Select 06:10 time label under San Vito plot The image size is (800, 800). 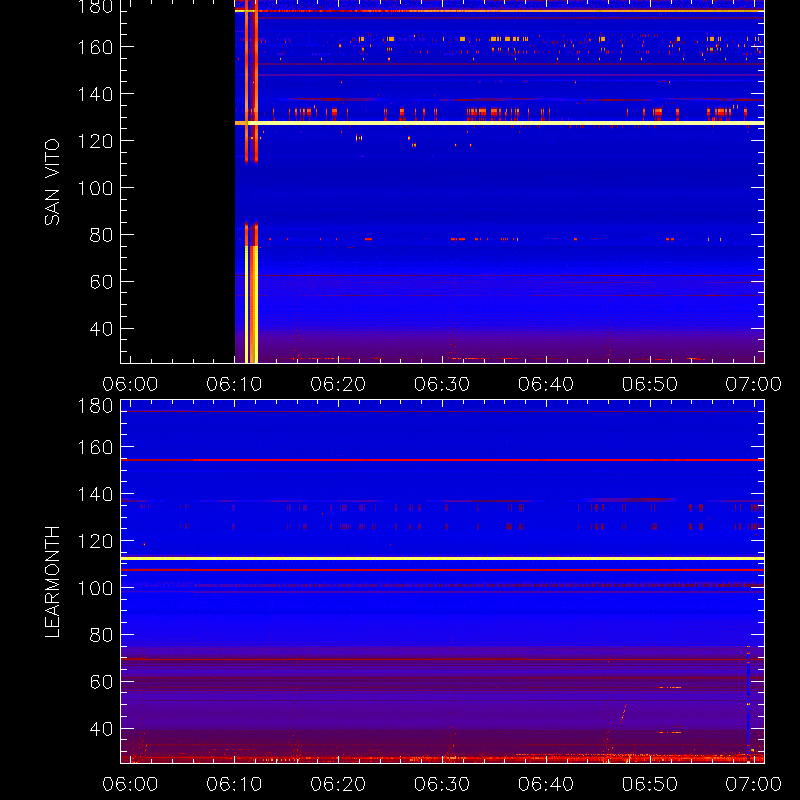tap(234, 384)
